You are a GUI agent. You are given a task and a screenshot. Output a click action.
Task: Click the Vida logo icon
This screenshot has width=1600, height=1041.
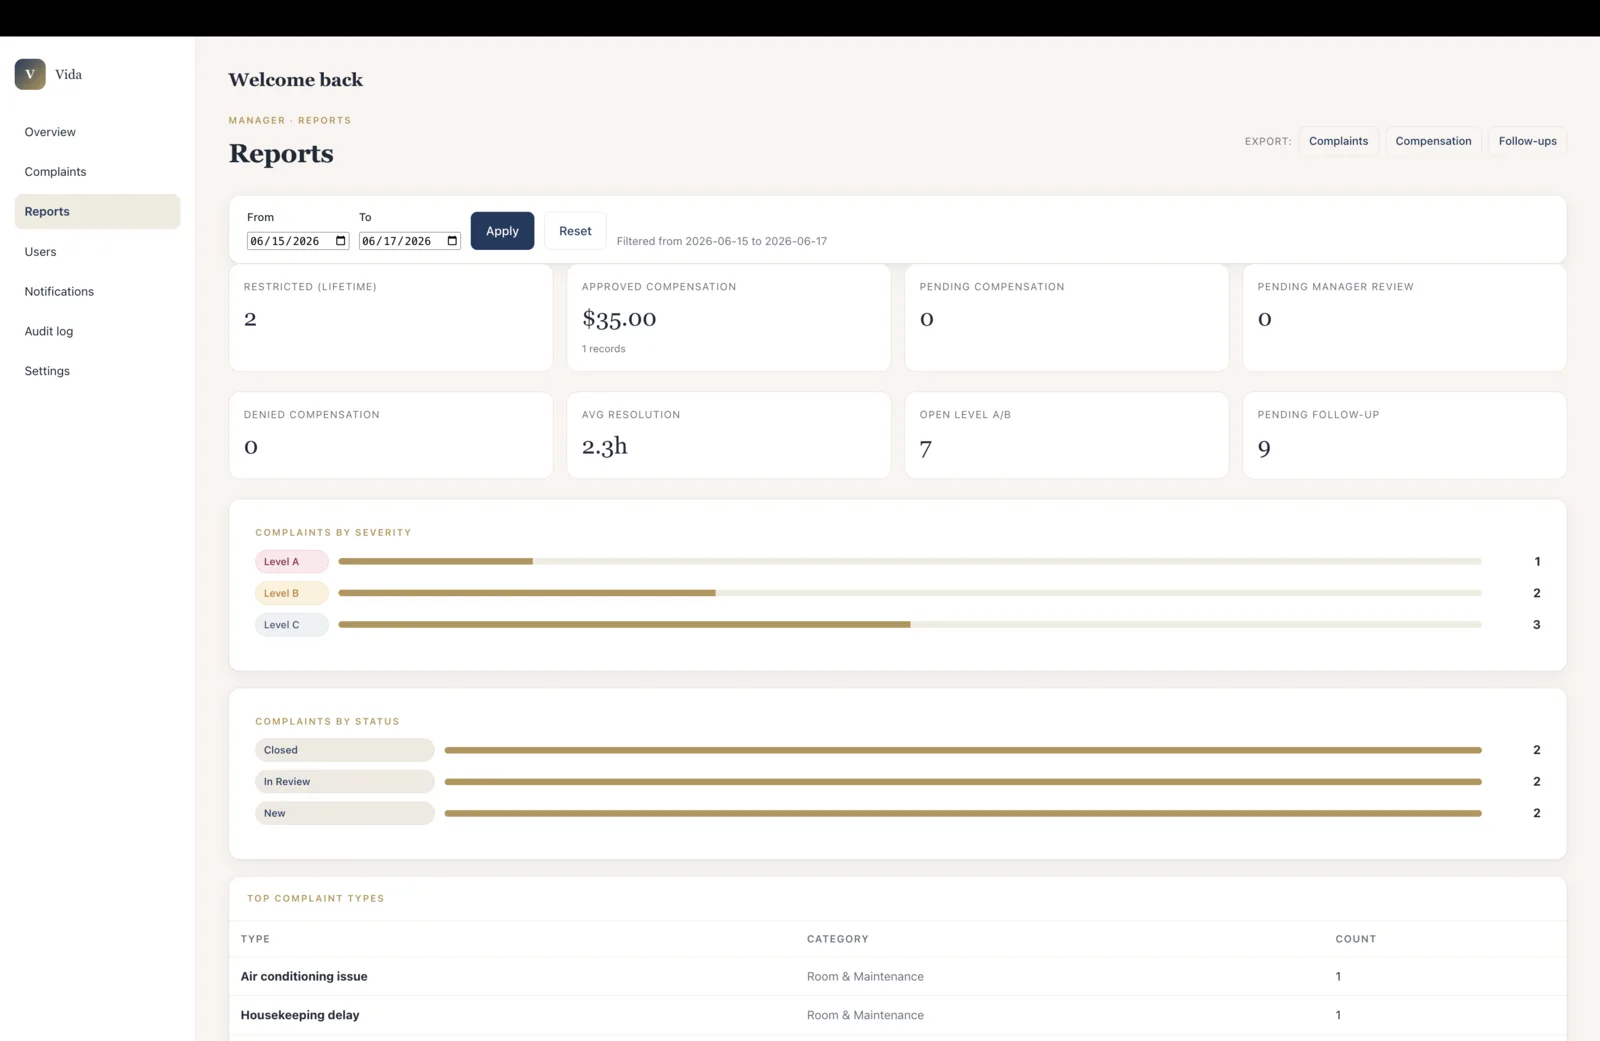(30, 74)
